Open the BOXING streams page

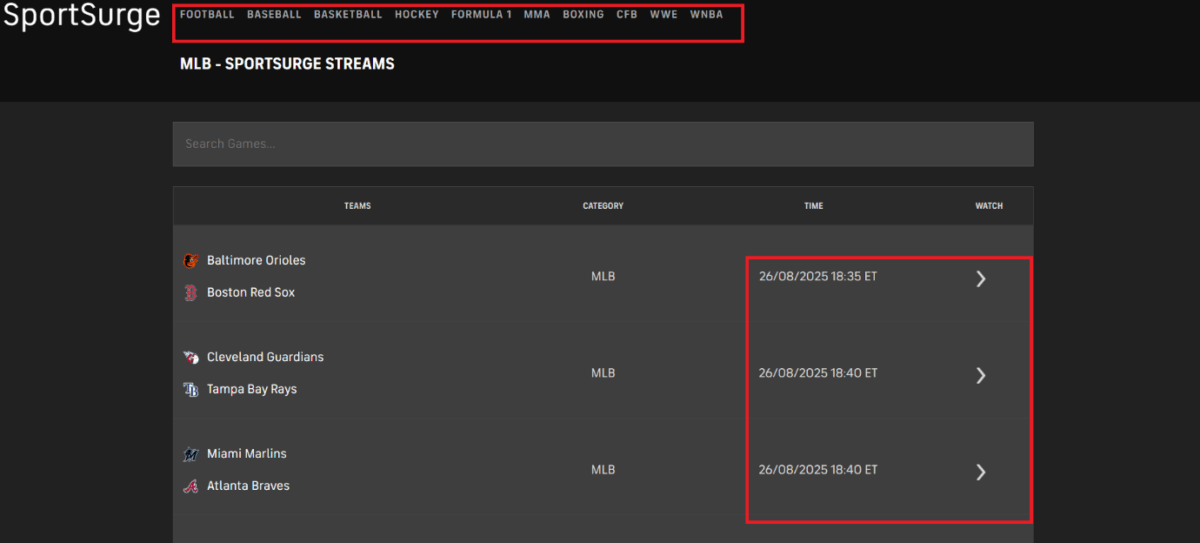point(583,15)
